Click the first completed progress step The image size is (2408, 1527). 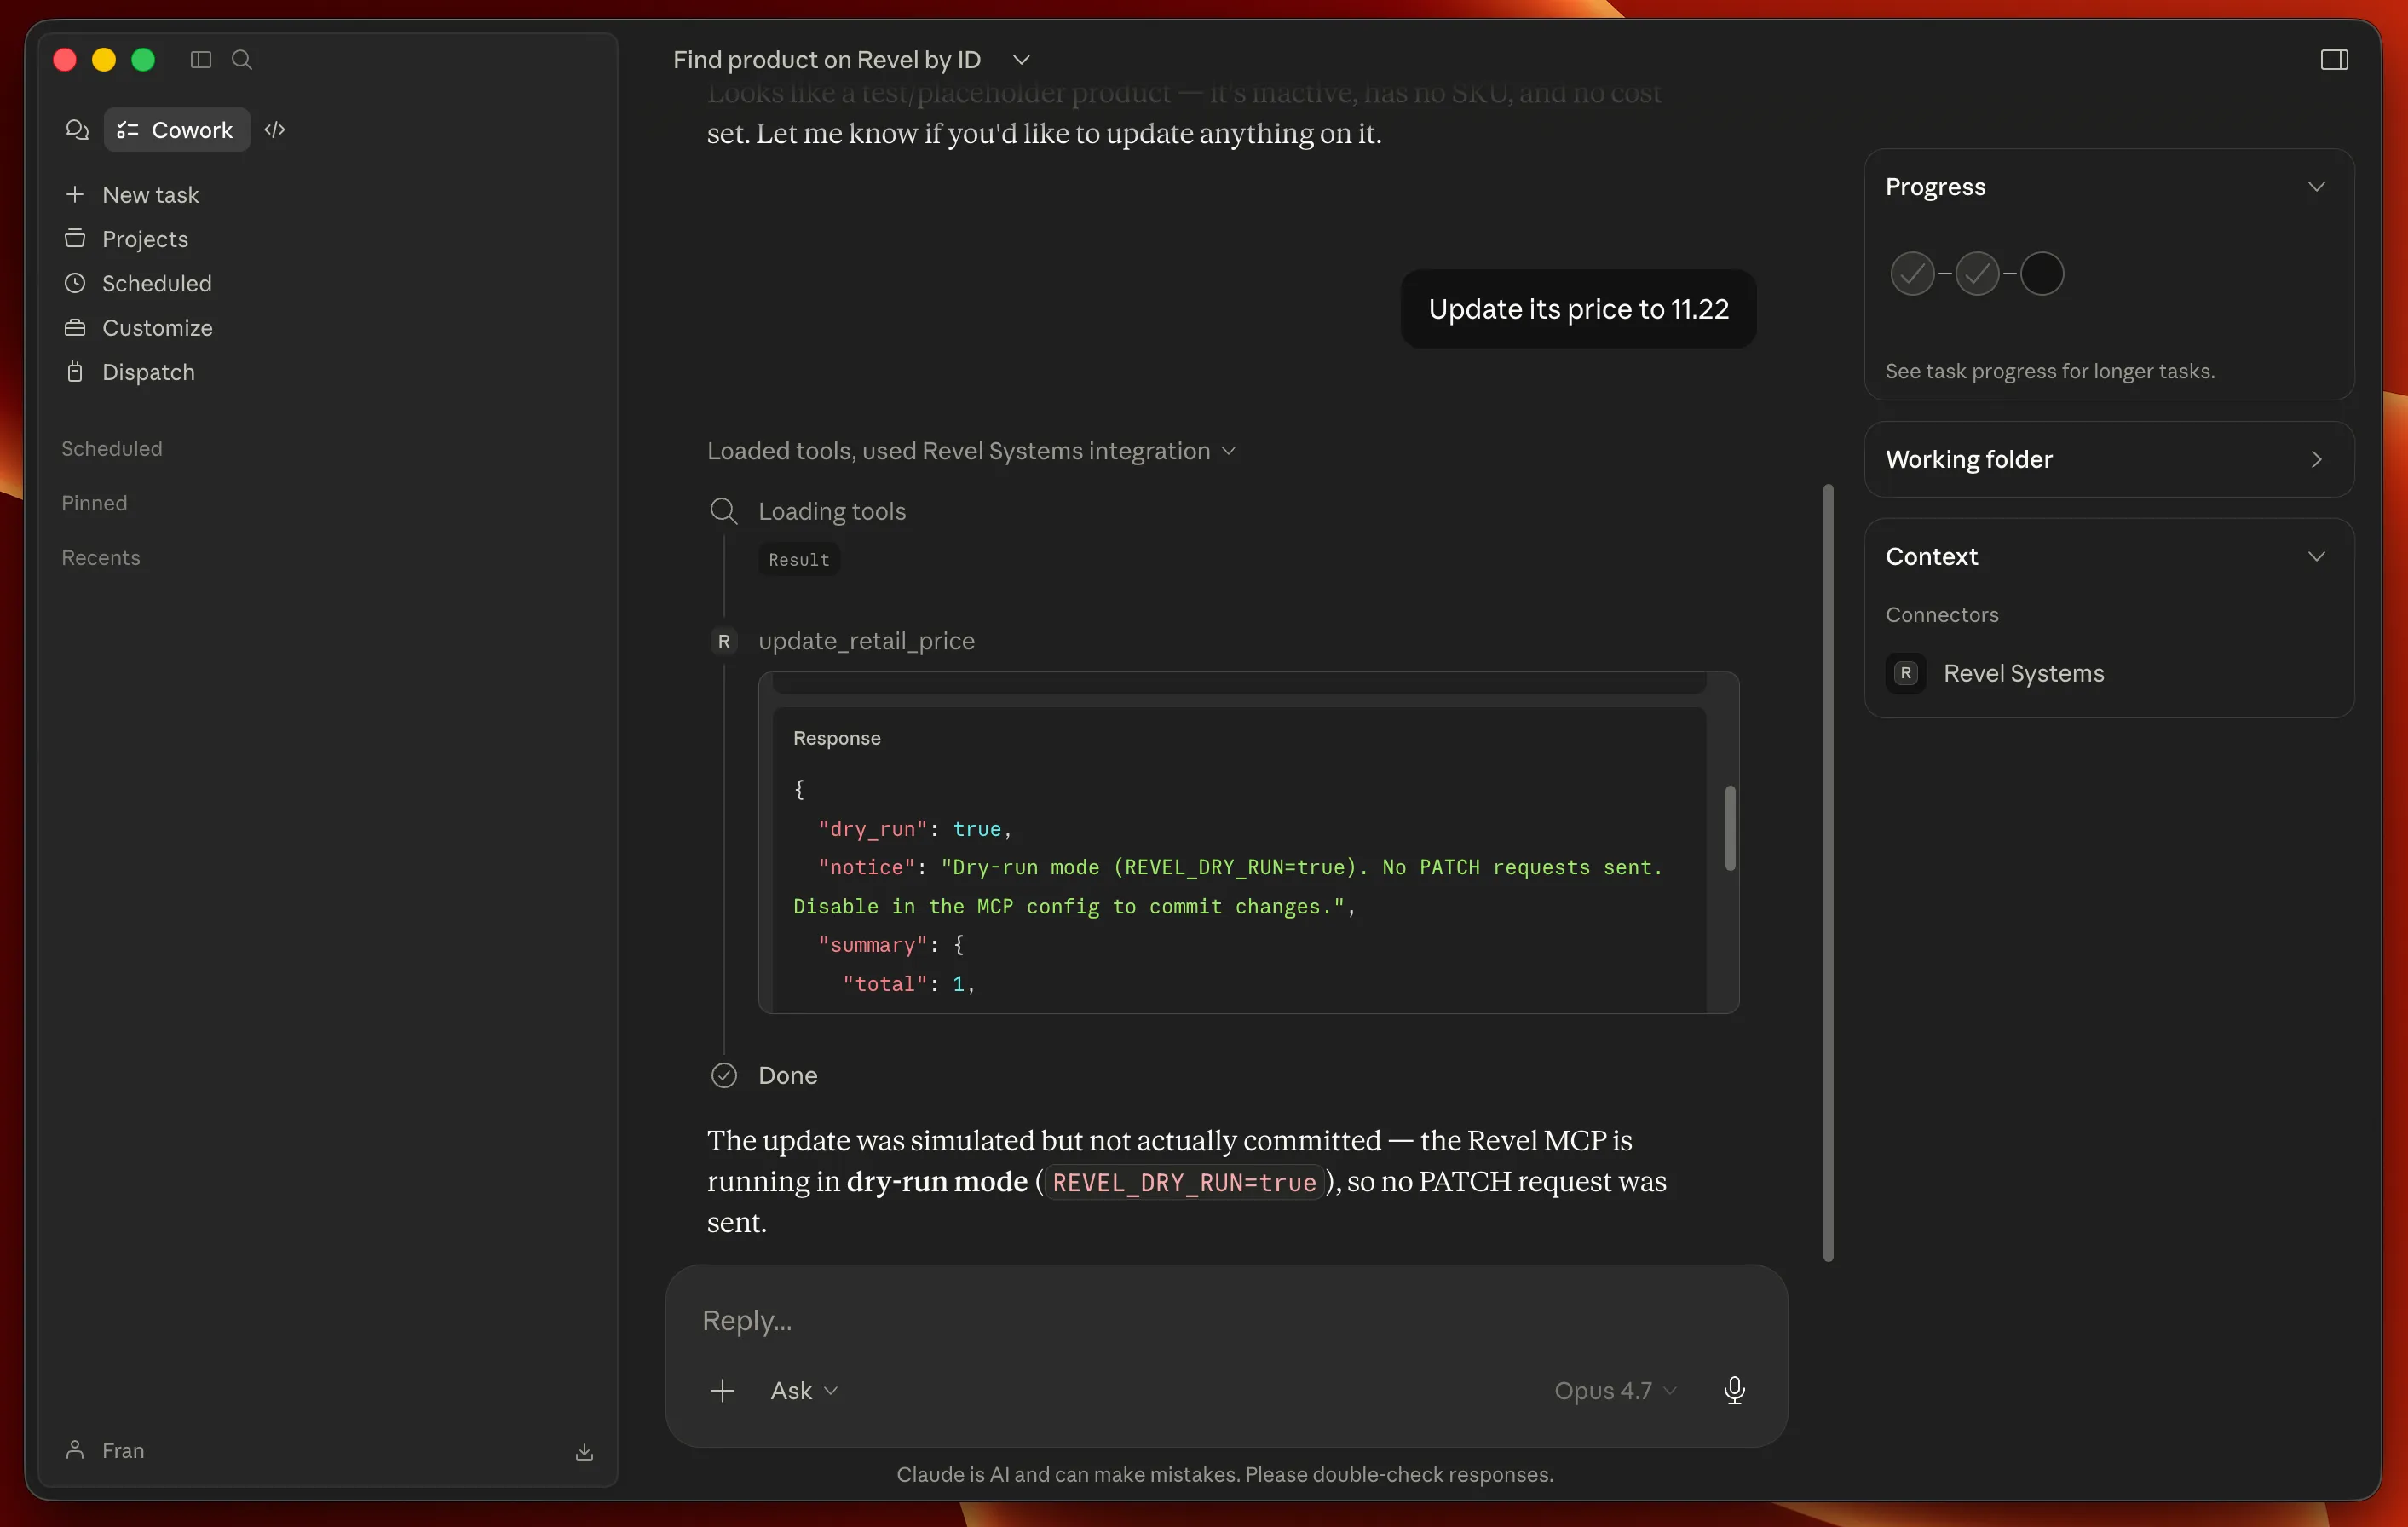pyautogui.click(x=1912, y=273)
